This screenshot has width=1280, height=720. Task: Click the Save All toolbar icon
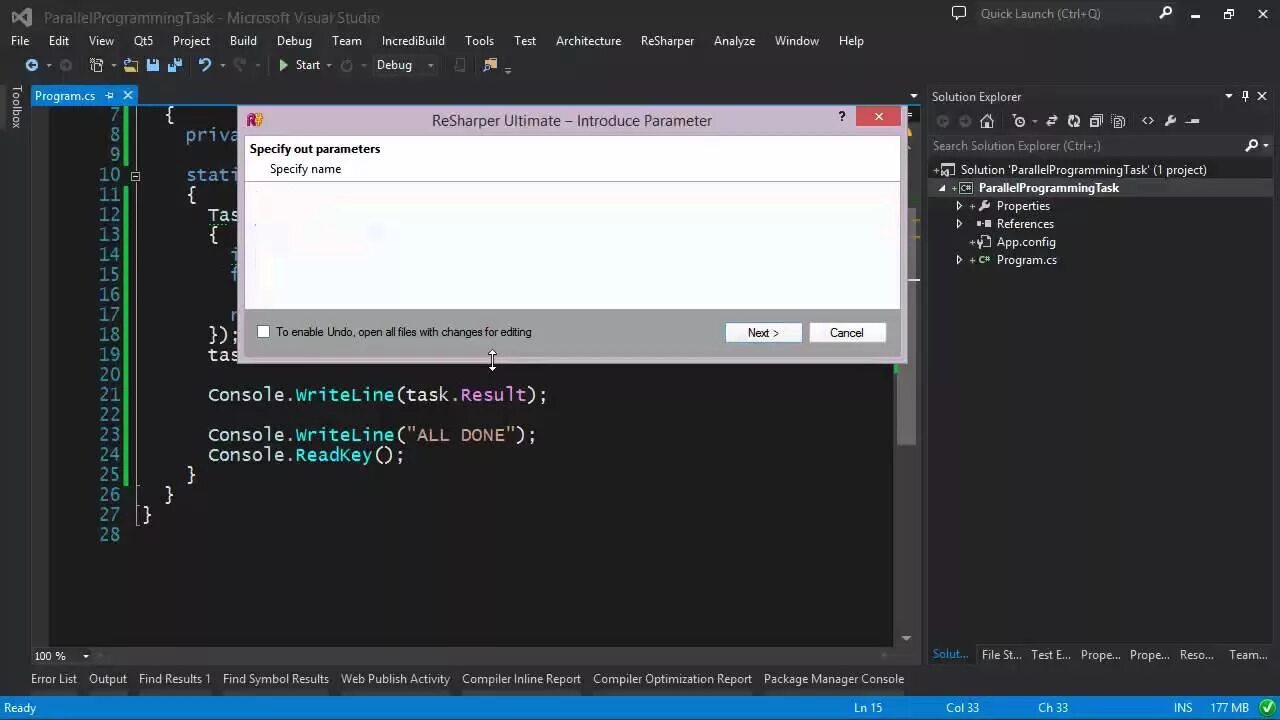pos(175,65)
